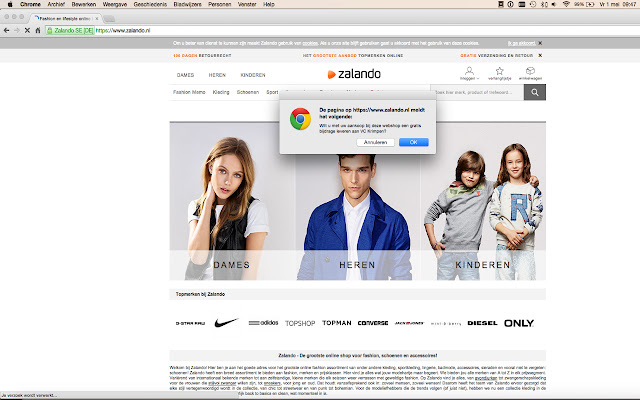Close the gratis verzending promo bar
This screenshot has height=400, width=640.
(540, 55)
